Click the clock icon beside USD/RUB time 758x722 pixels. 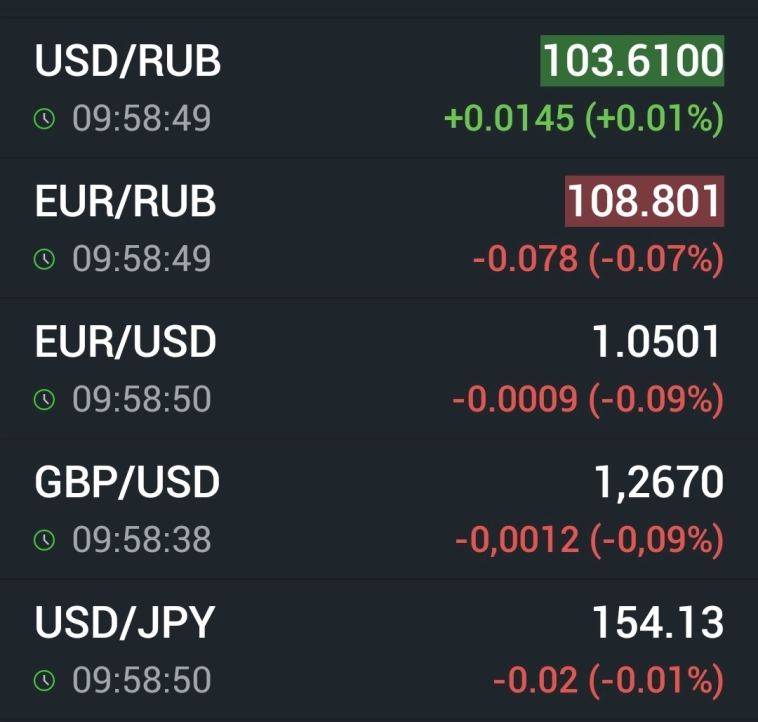(x=44, y=119)
